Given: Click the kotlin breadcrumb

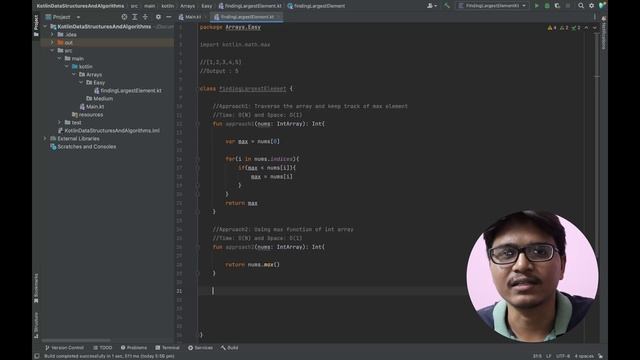Looking at the screenshot, I should [167, 6].
